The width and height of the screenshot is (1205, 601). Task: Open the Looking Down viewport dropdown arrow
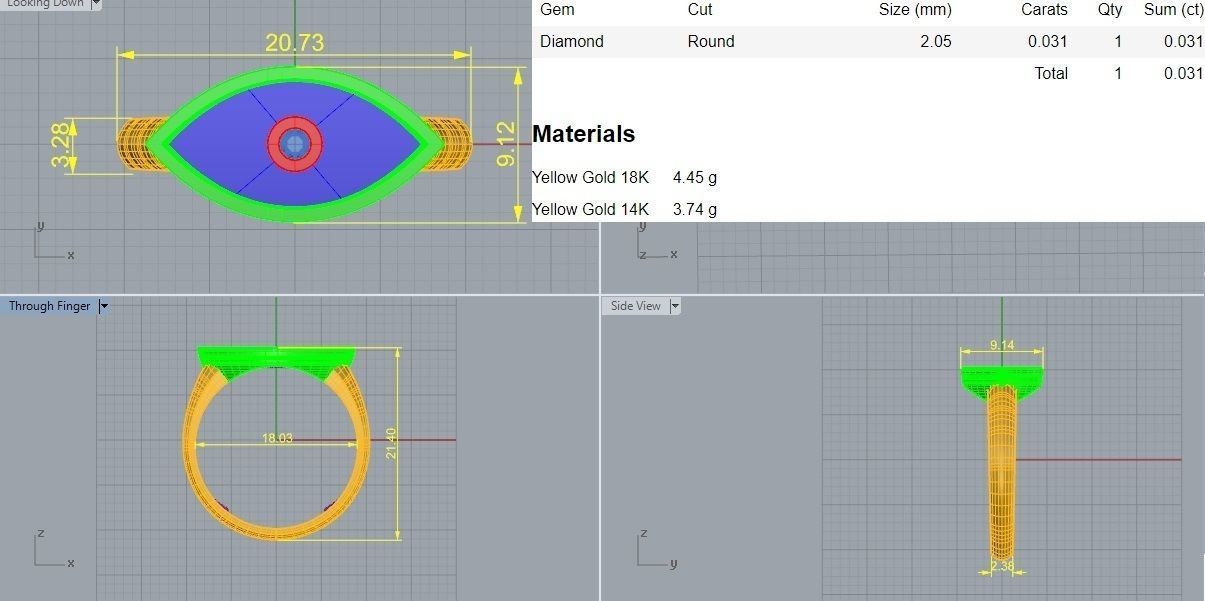pos(96,4)
